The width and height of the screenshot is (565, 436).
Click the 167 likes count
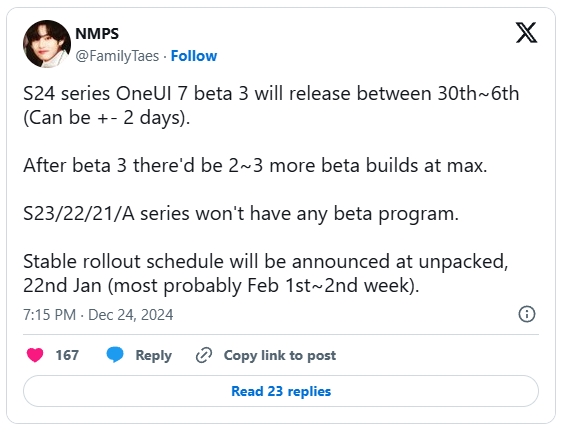67,355
